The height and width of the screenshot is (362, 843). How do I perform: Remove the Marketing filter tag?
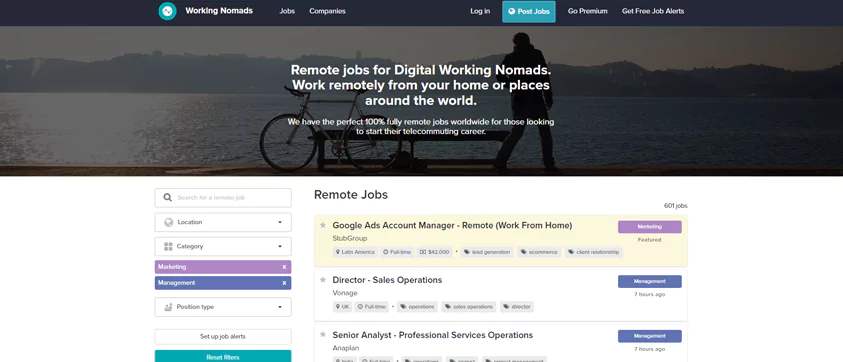coord(284,267)
